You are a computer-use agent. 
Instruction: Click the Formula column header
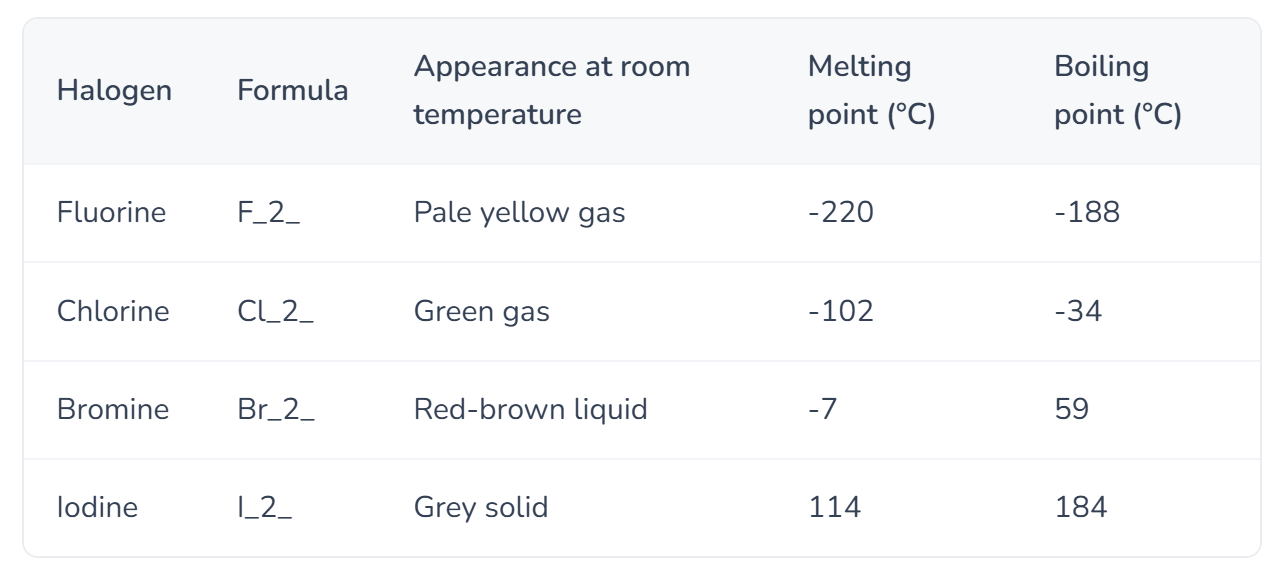tap(293, 91)
